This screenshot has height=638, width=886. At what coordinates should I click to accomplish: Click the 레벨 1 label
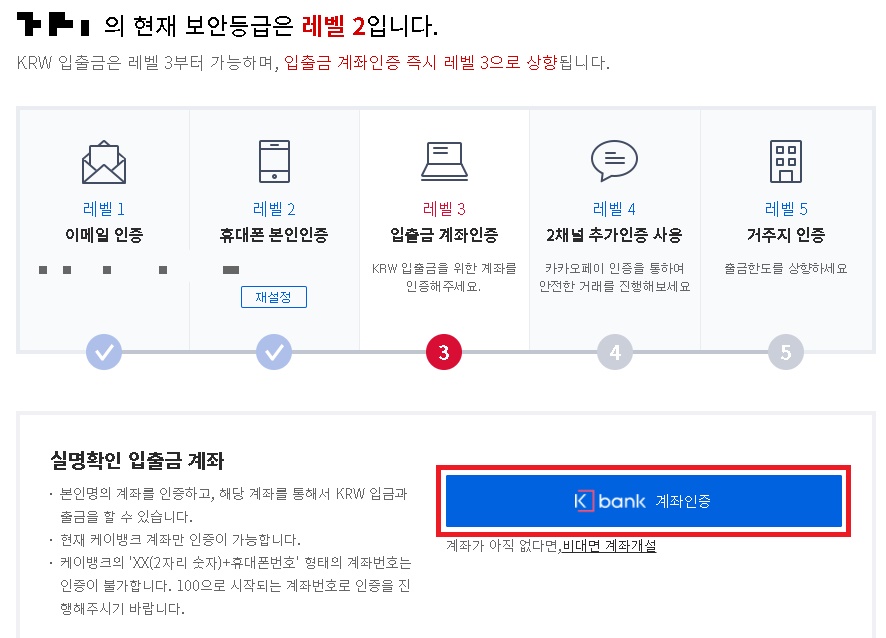tap(104, 209)
